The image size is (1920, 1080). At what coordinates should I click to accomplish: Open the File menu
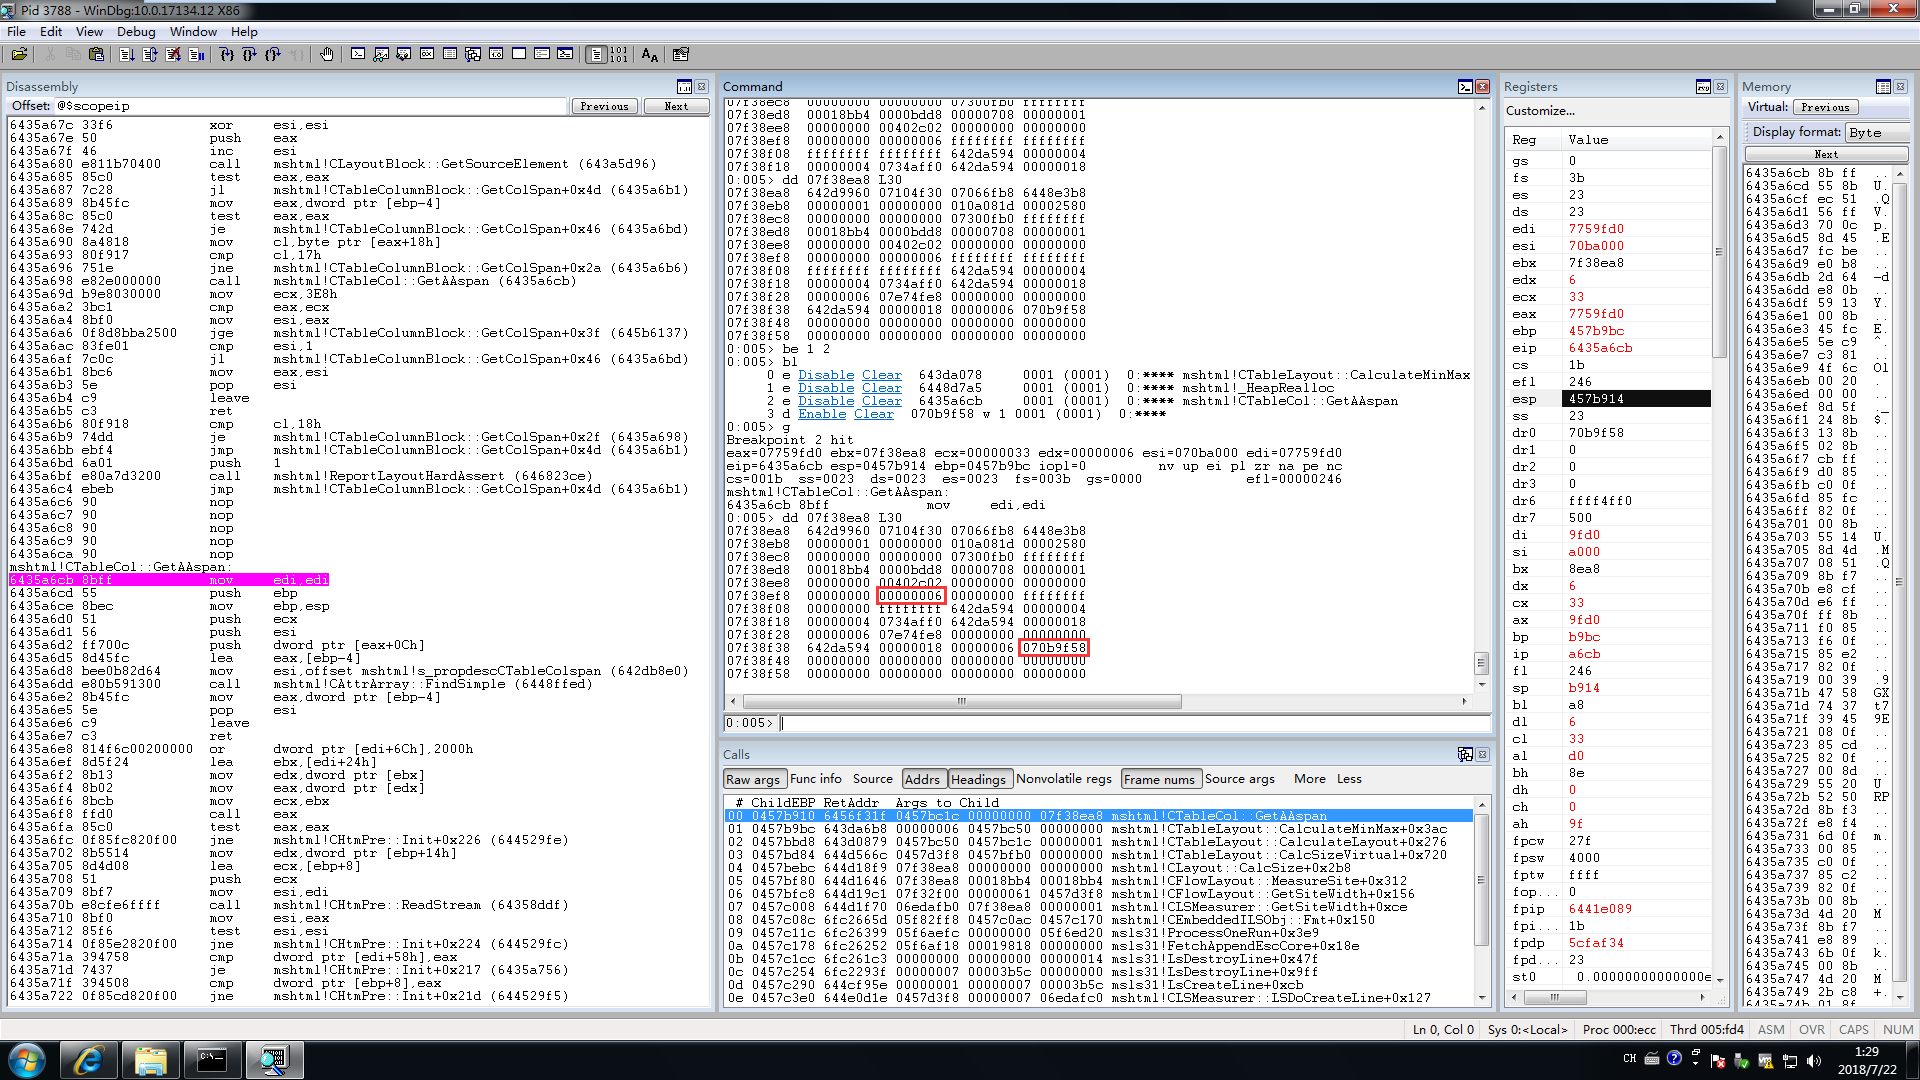click(17, 31)
